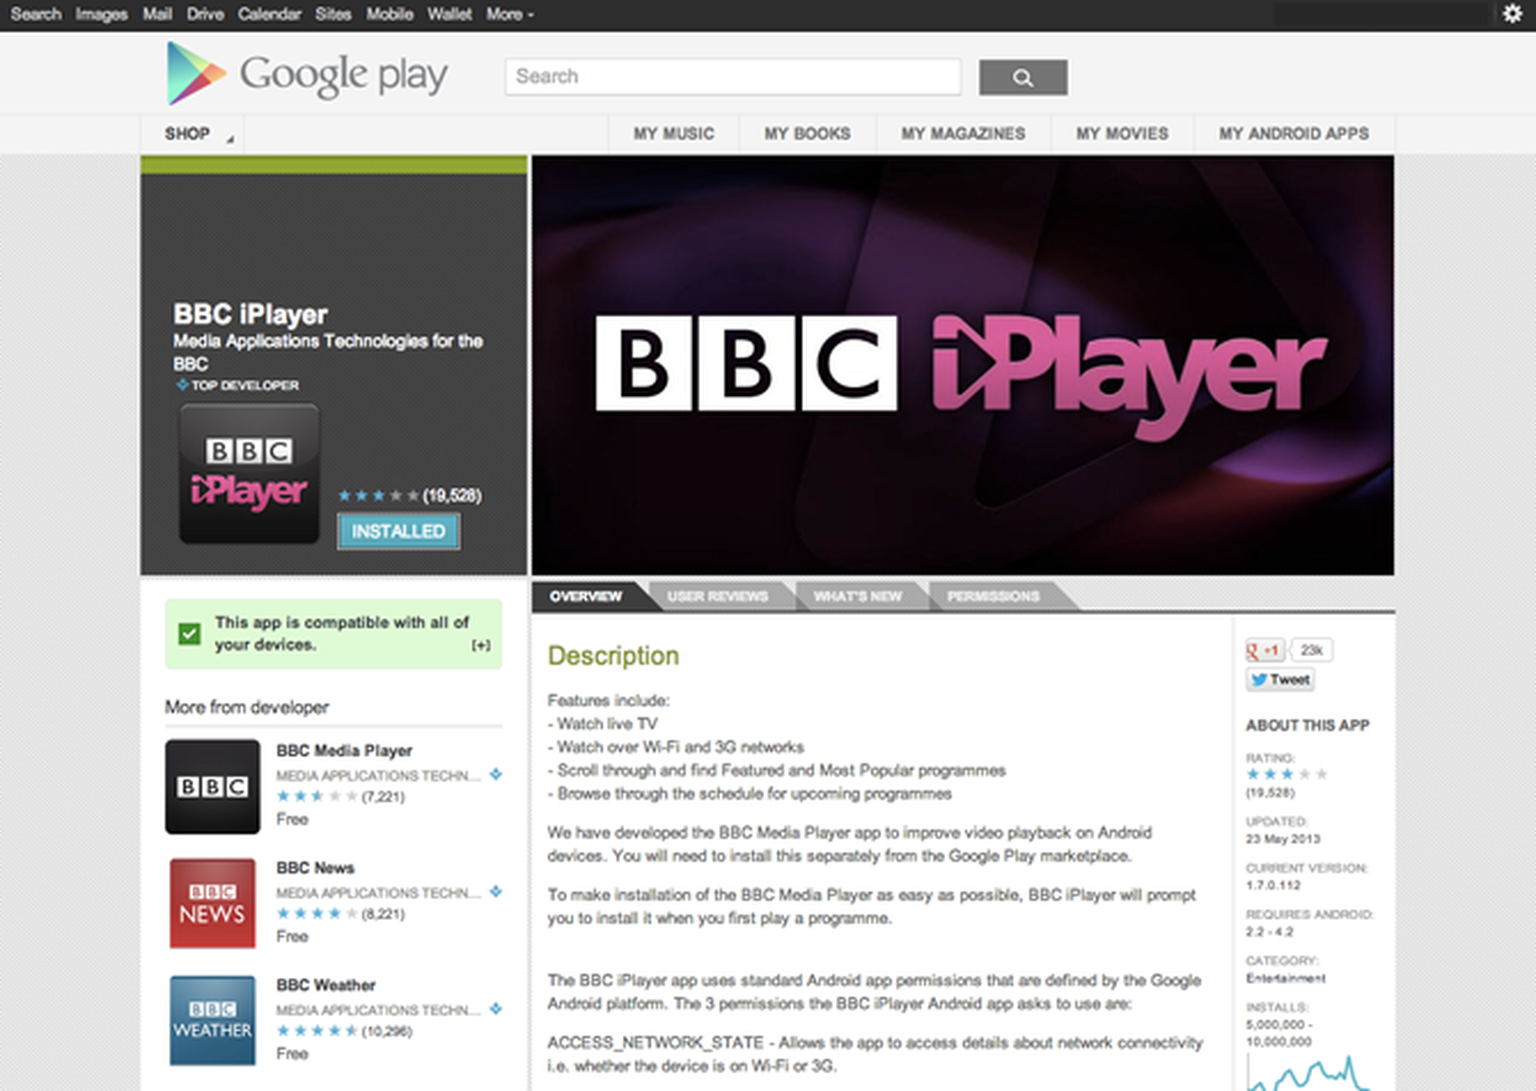
Task: Click Drive link in top bar
Action: coord(205,14)
